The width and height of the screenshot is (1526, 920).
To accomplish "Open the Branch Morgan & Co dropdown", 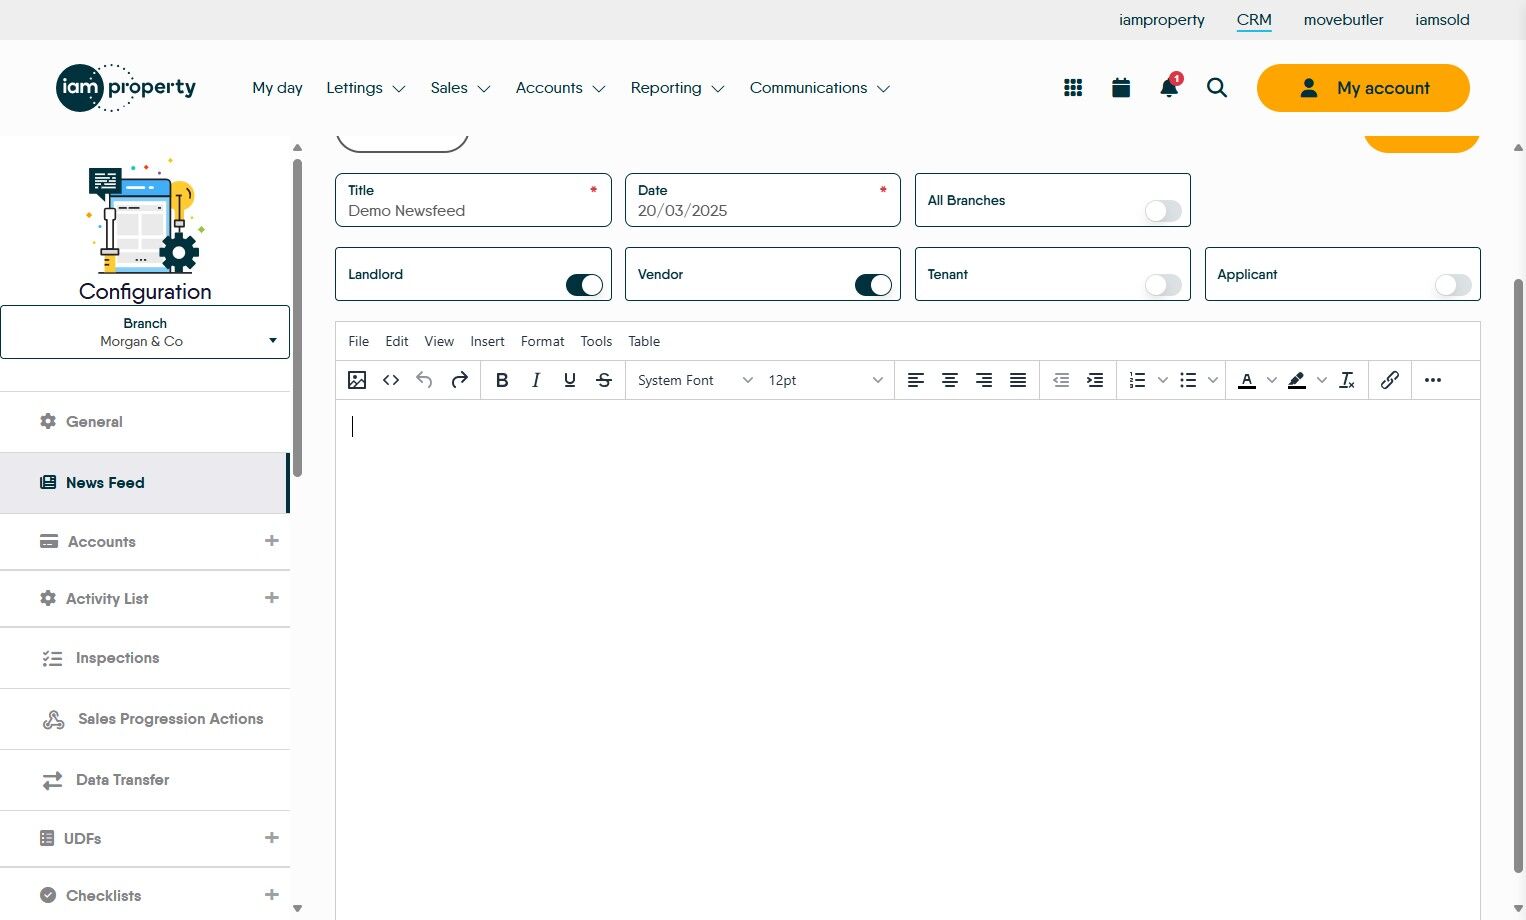I will (145, 332).
